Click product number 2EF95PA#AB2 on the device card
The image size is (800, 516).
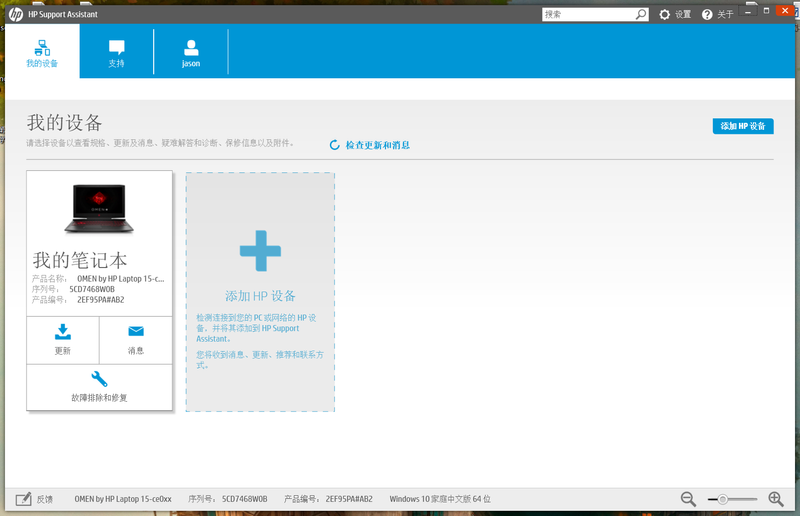point(101,300)
